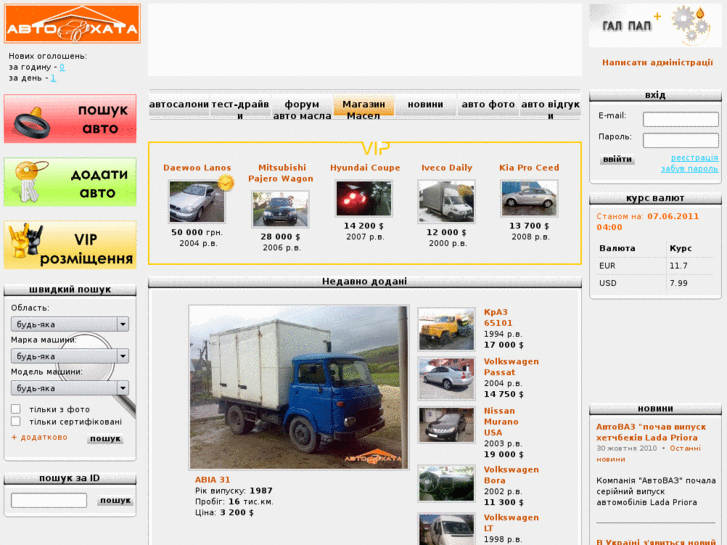Click the new ads за годину count link

(x=62, y=67)
